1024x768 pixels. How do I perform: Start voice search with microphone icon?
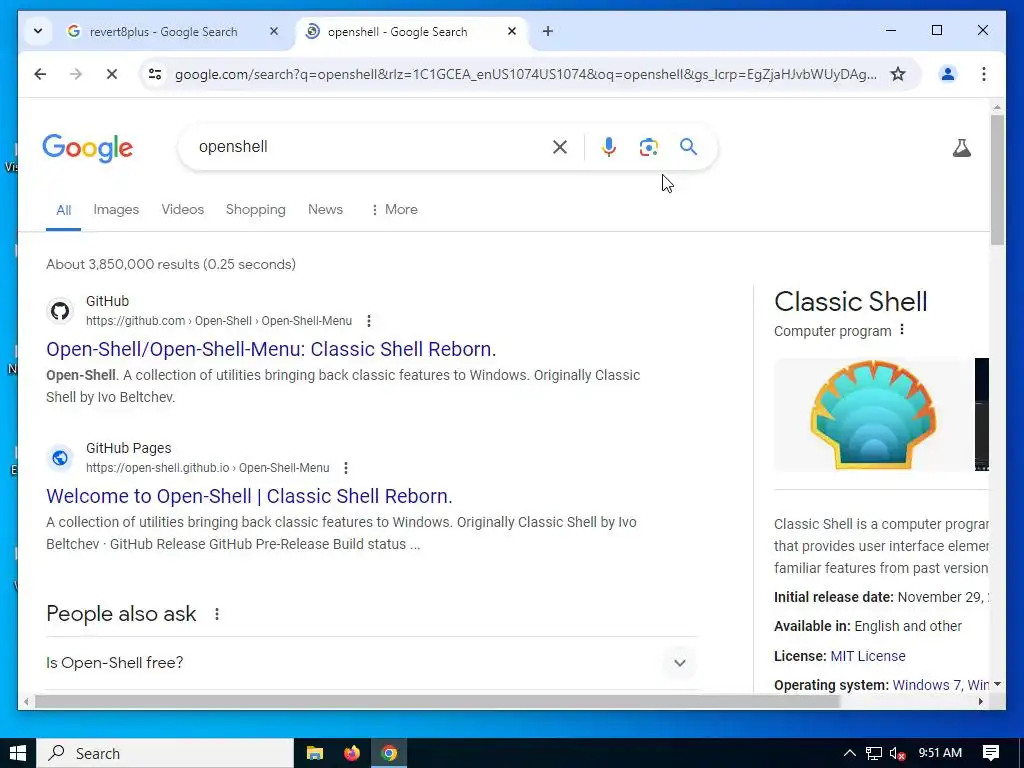coord(609,147)
